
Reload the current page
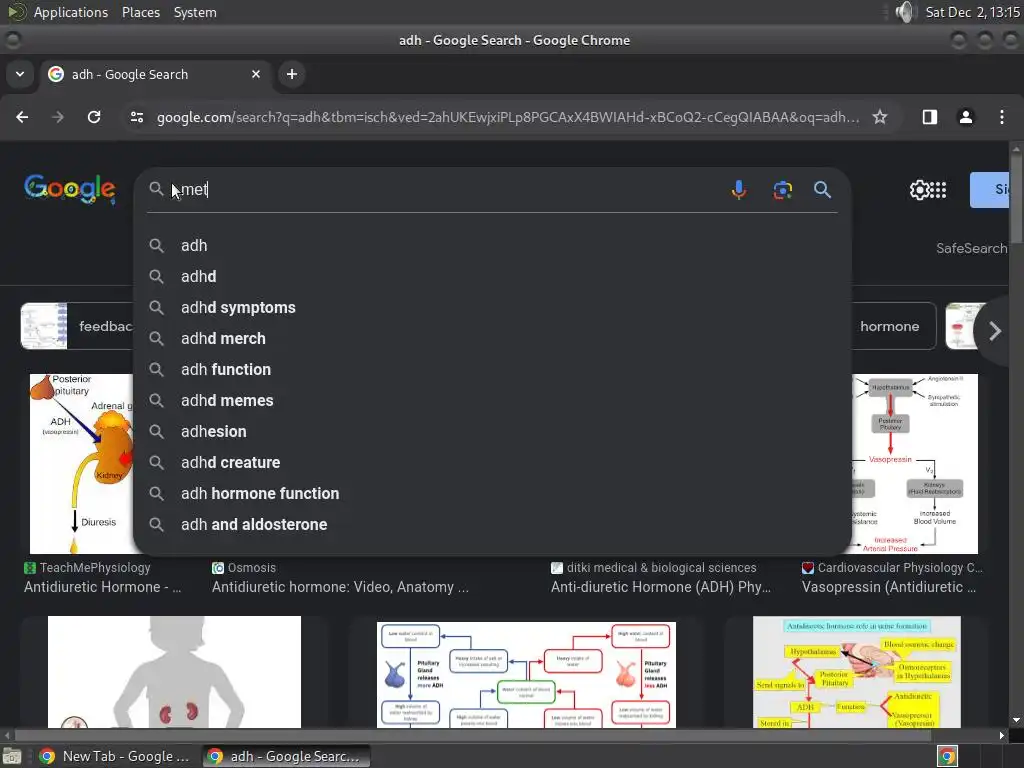click(x=94, y=117)
